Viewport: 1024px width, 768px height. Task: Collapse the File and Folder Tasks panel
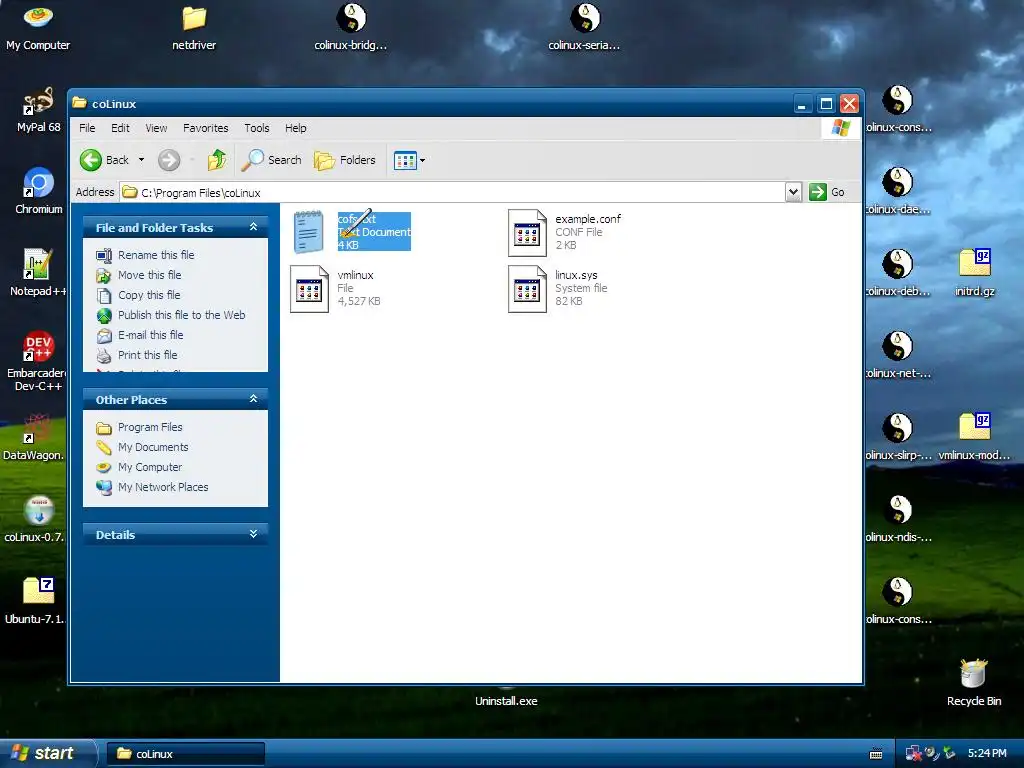(253, 227)
